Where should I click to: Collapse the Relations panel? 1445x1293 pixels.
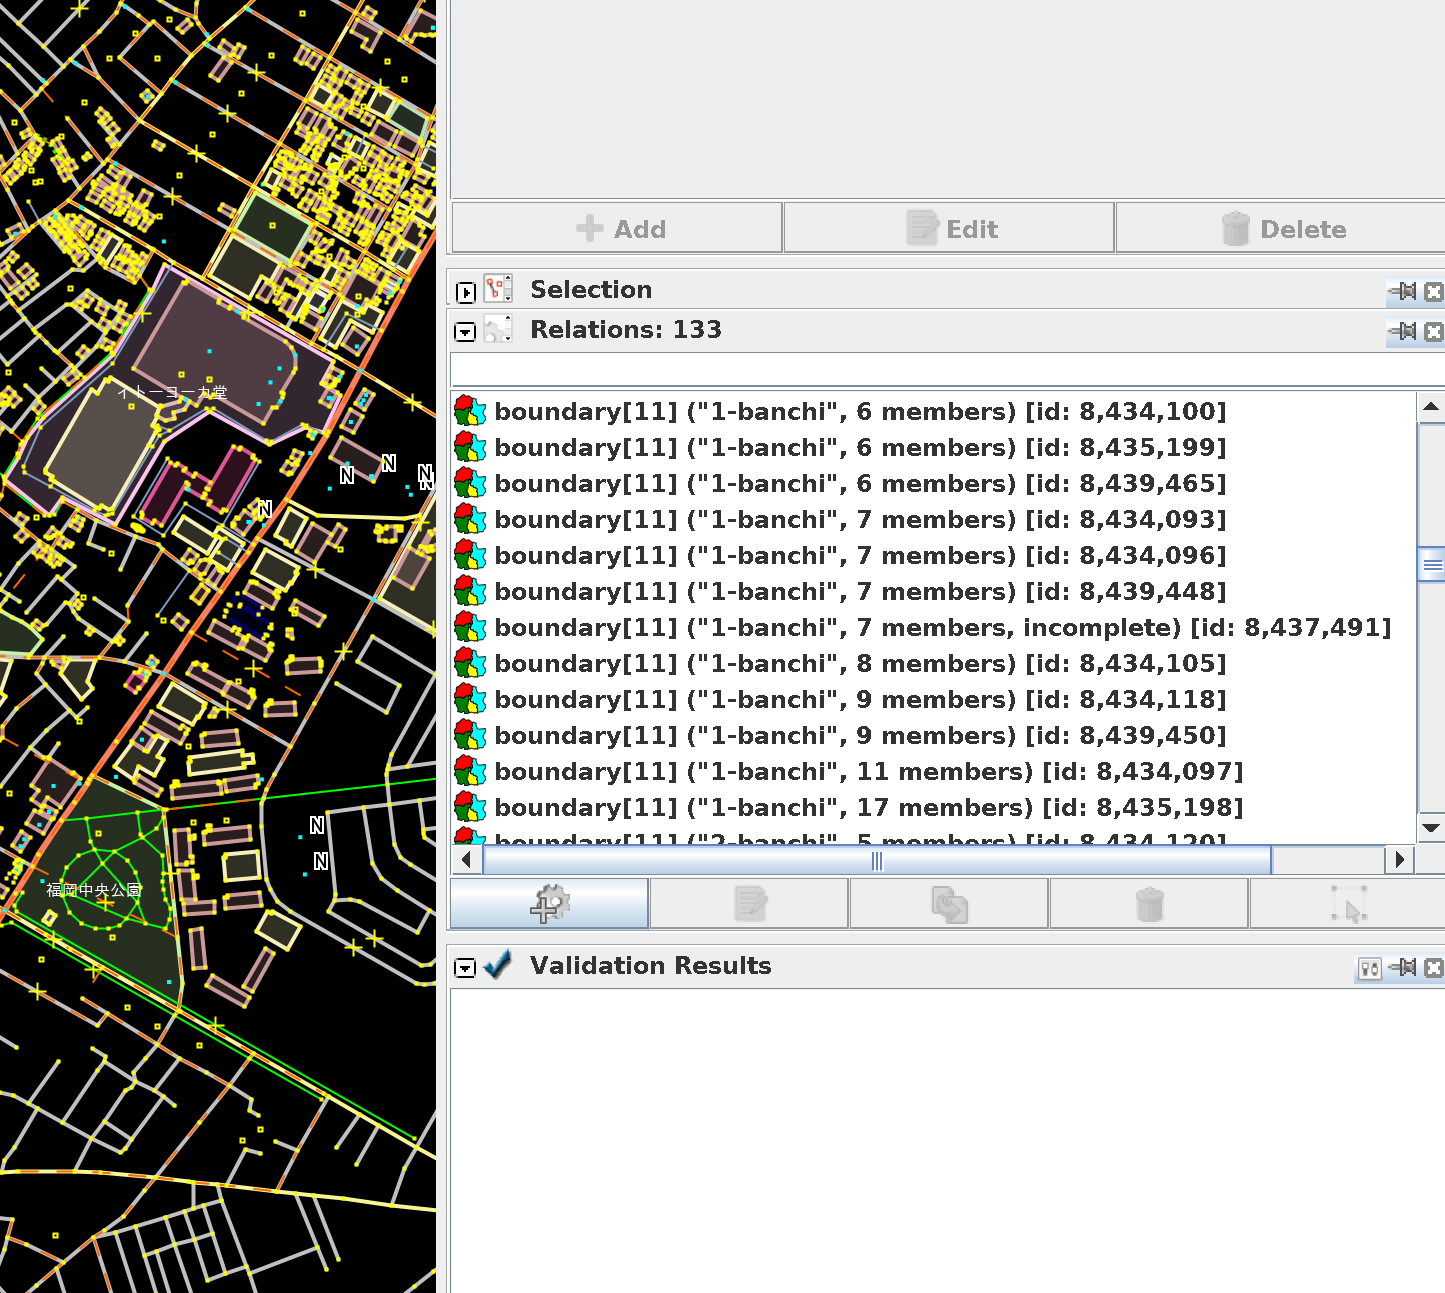465,332
